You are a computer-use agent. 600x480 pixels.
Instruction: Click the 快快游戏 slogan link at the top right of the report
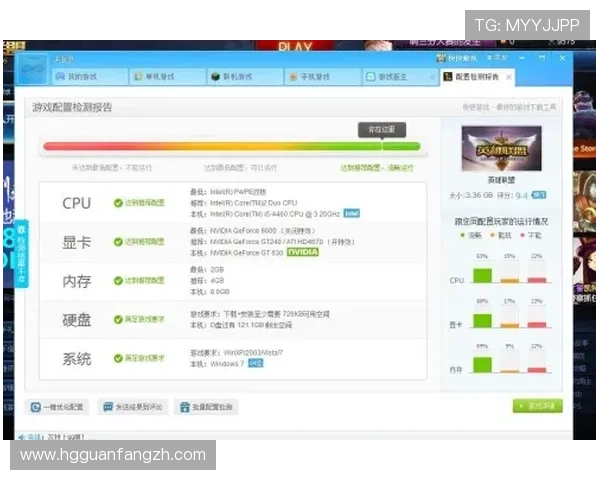[x=509, y=108]
